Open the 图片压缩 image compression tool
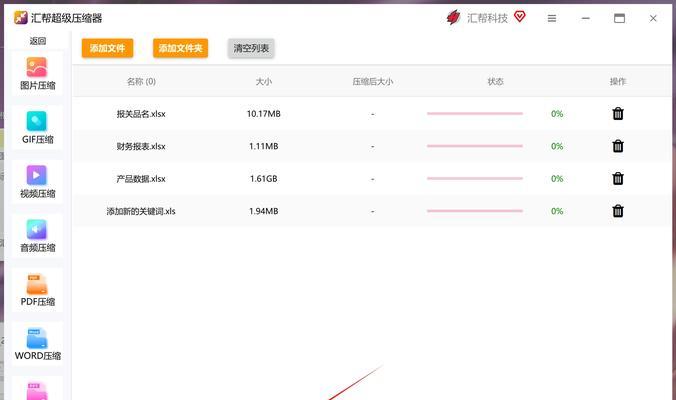 [37, 73]
